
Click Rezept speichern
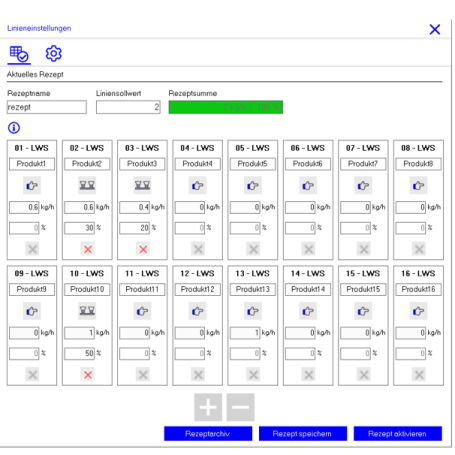[303, 434]
